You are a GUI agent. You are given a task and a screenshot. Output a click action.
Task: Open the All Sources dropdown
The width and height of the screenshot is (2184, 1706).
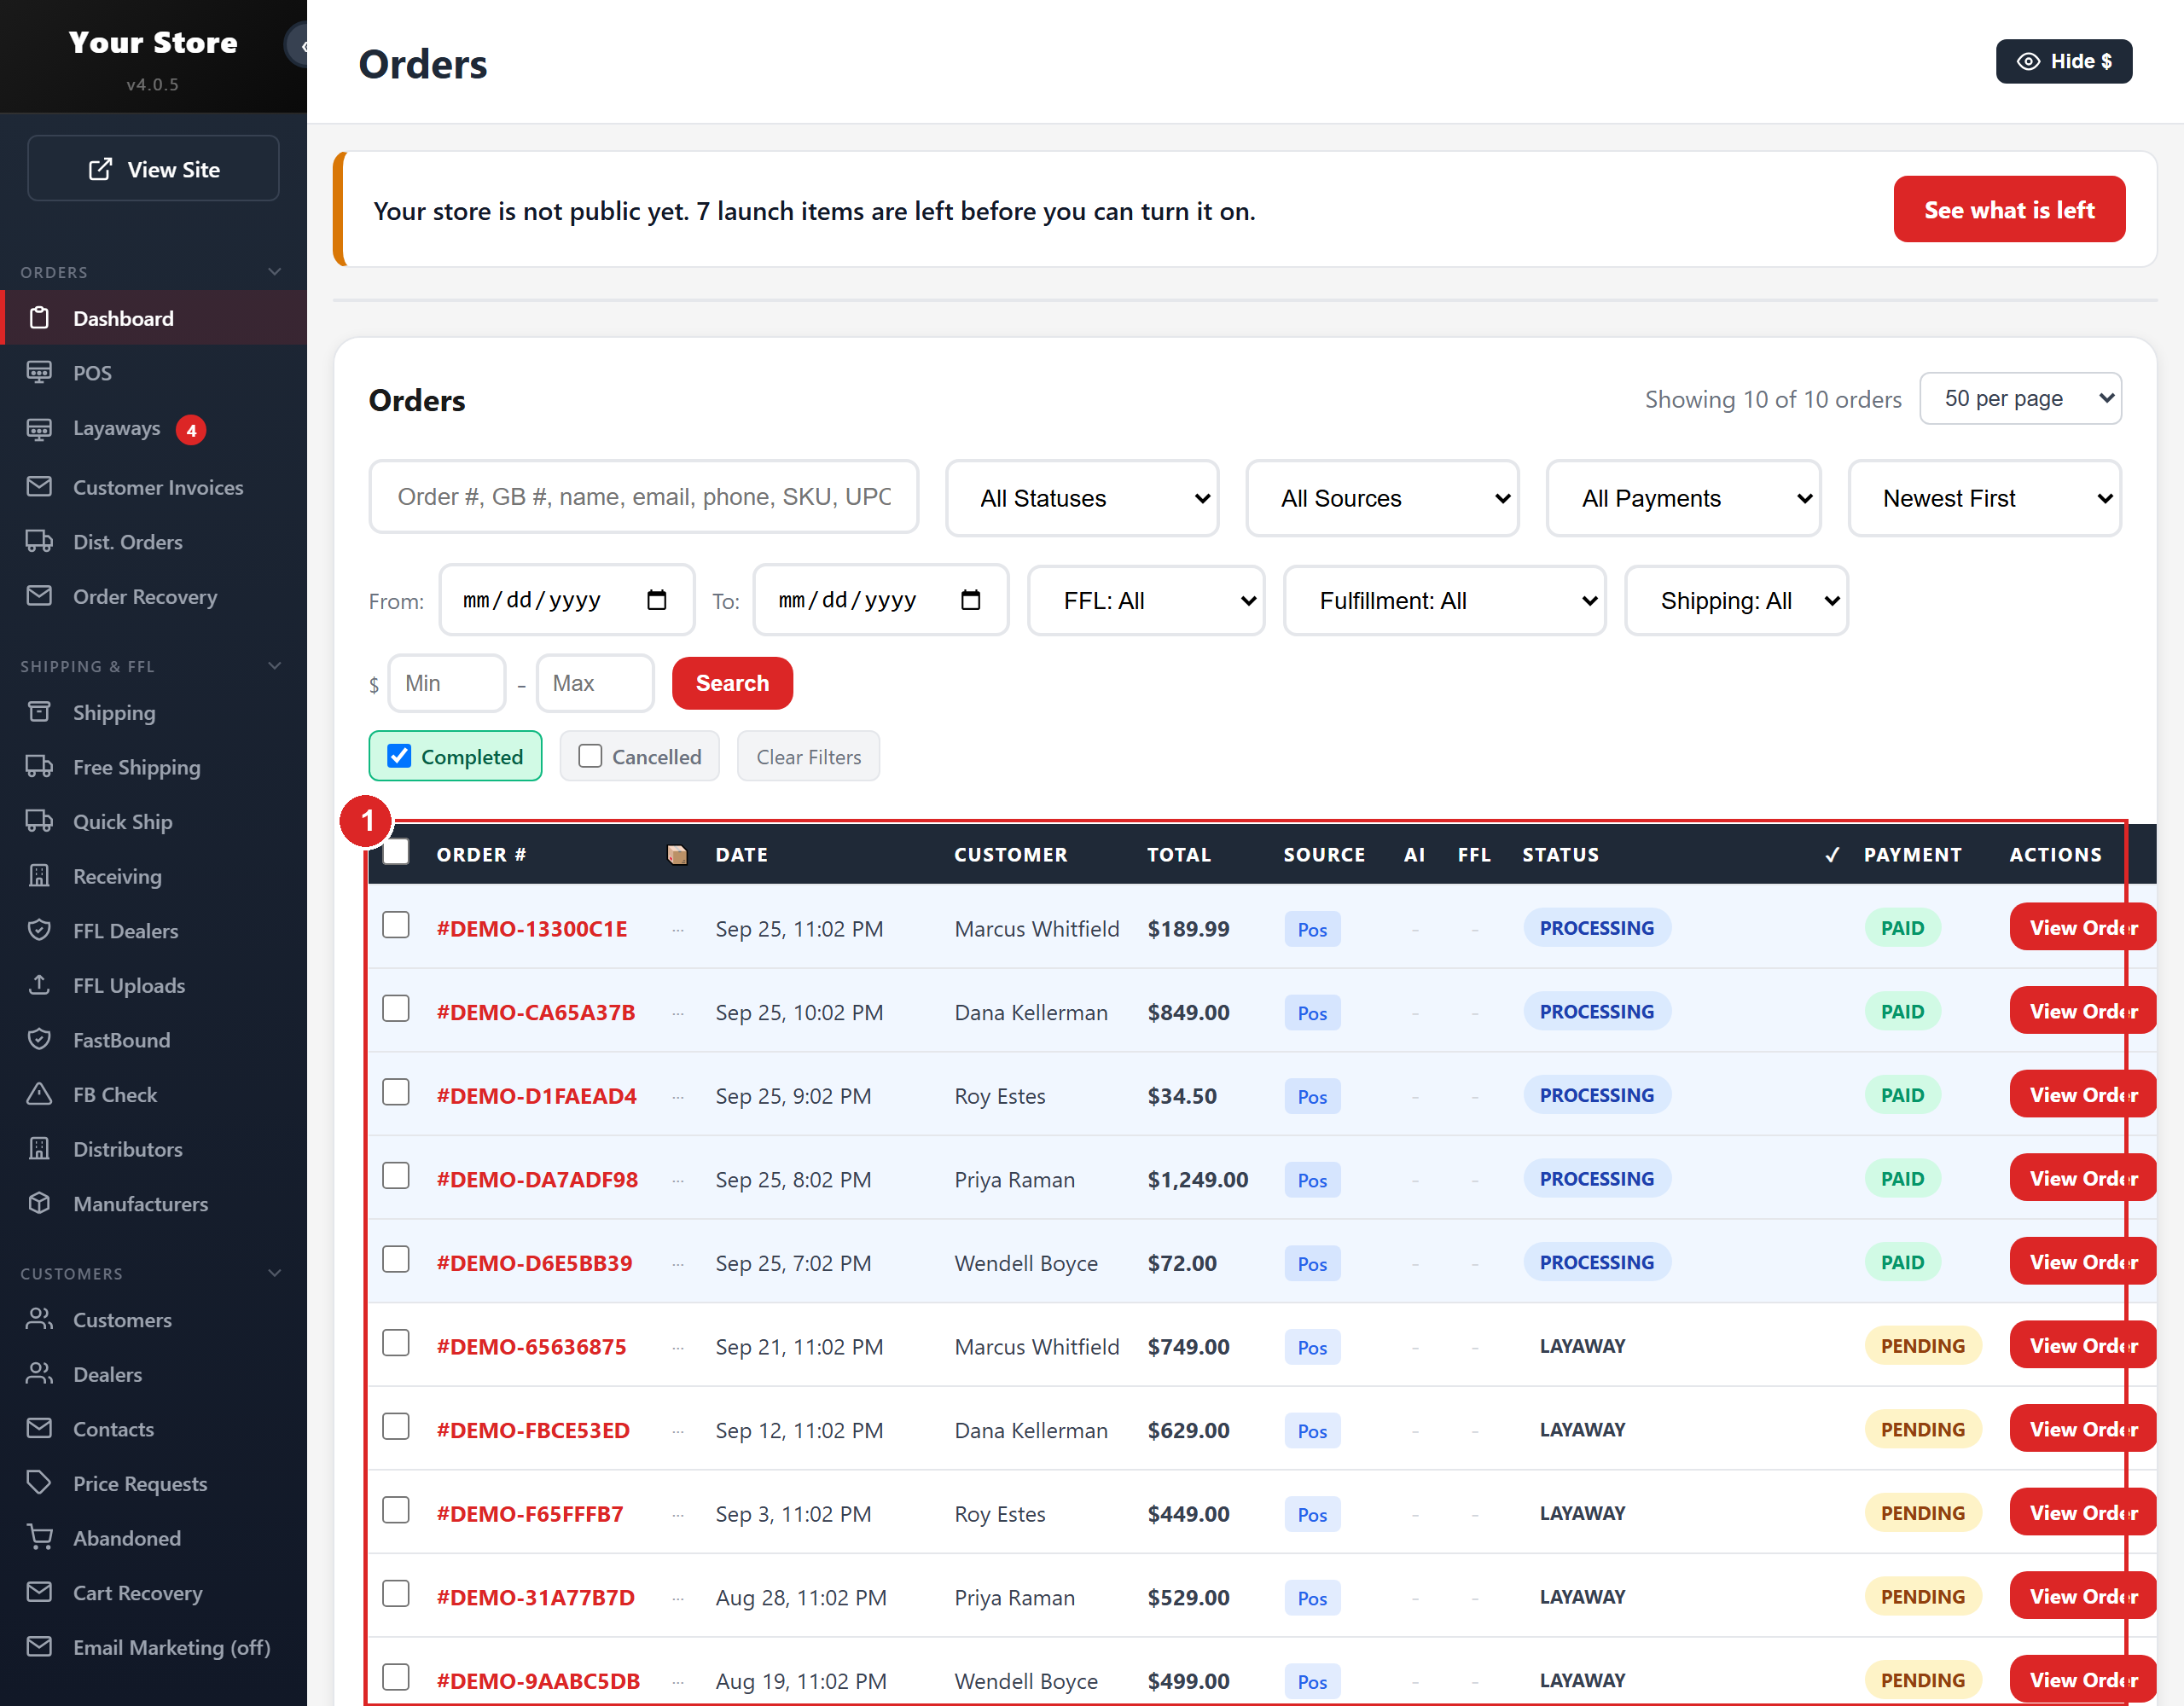point(1382,498)
